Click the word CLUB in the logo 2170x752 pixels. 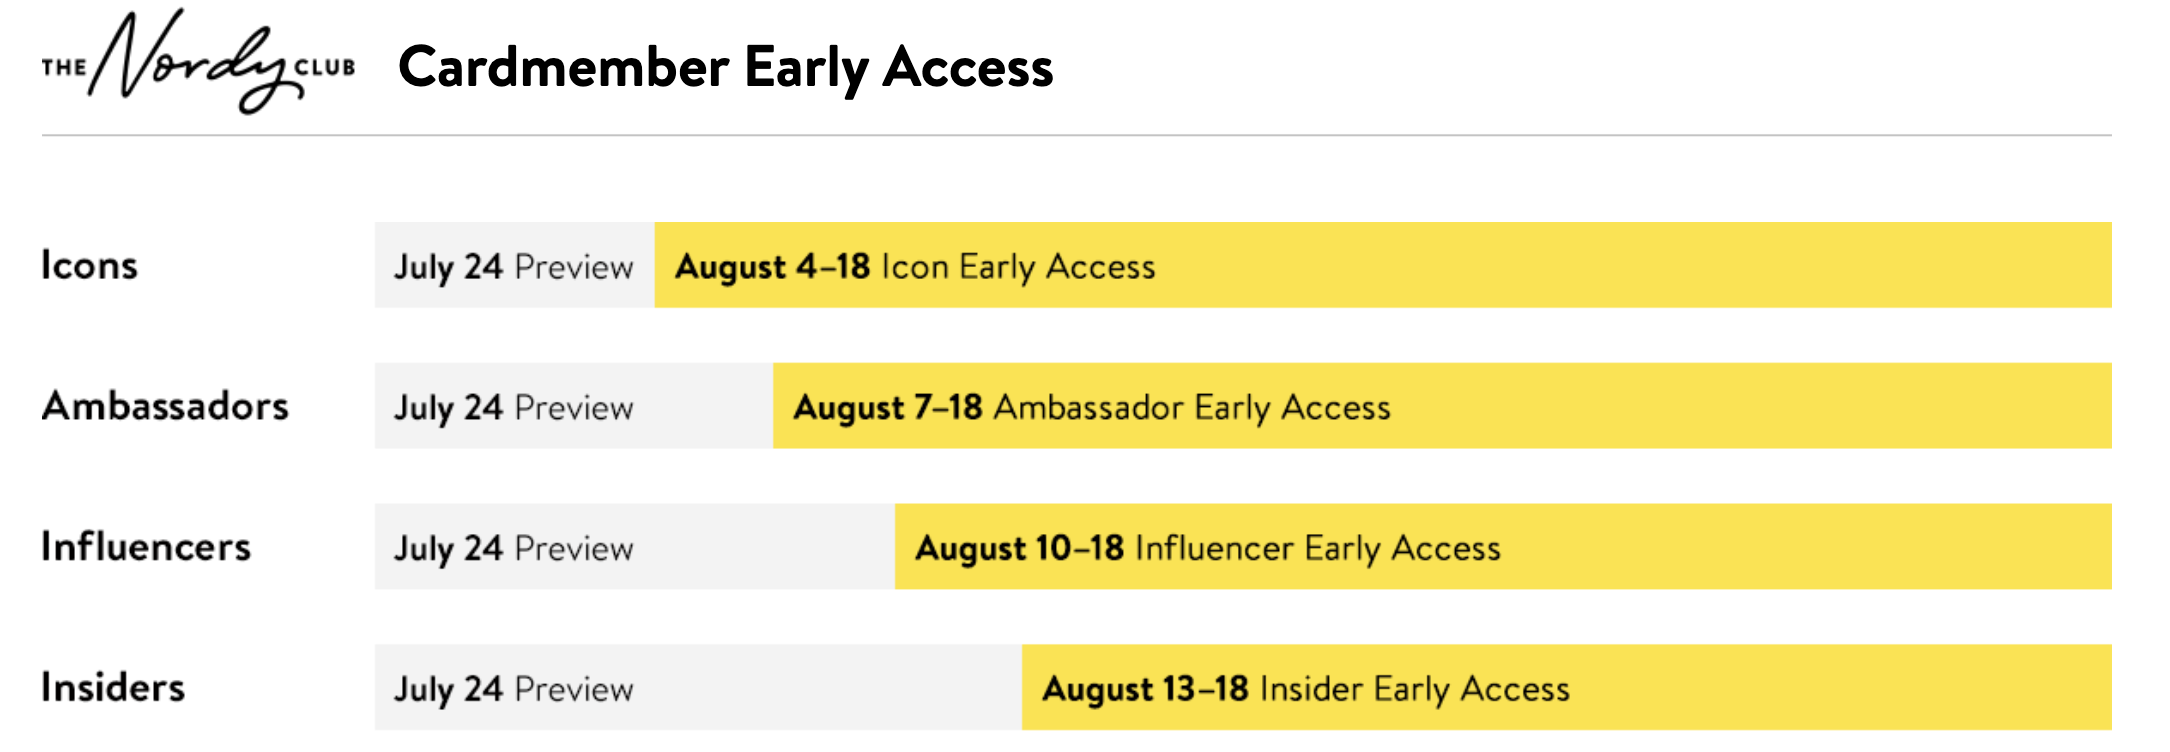325,68
